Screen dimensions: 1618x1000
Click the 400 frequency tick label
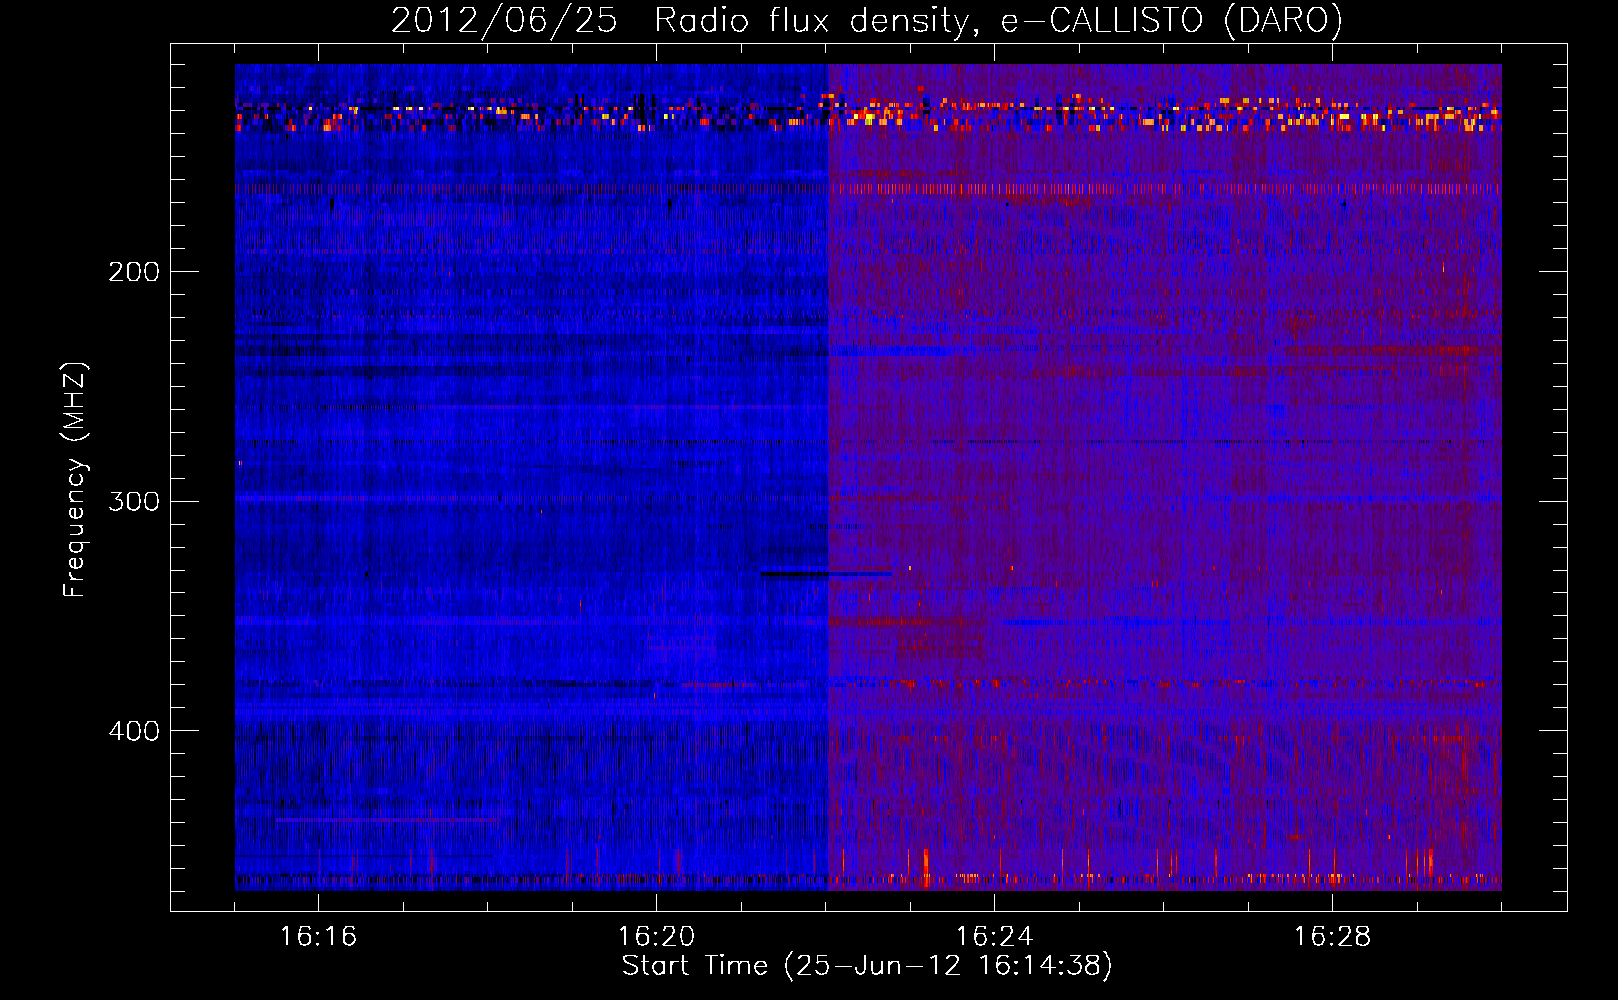pos(134,731)
